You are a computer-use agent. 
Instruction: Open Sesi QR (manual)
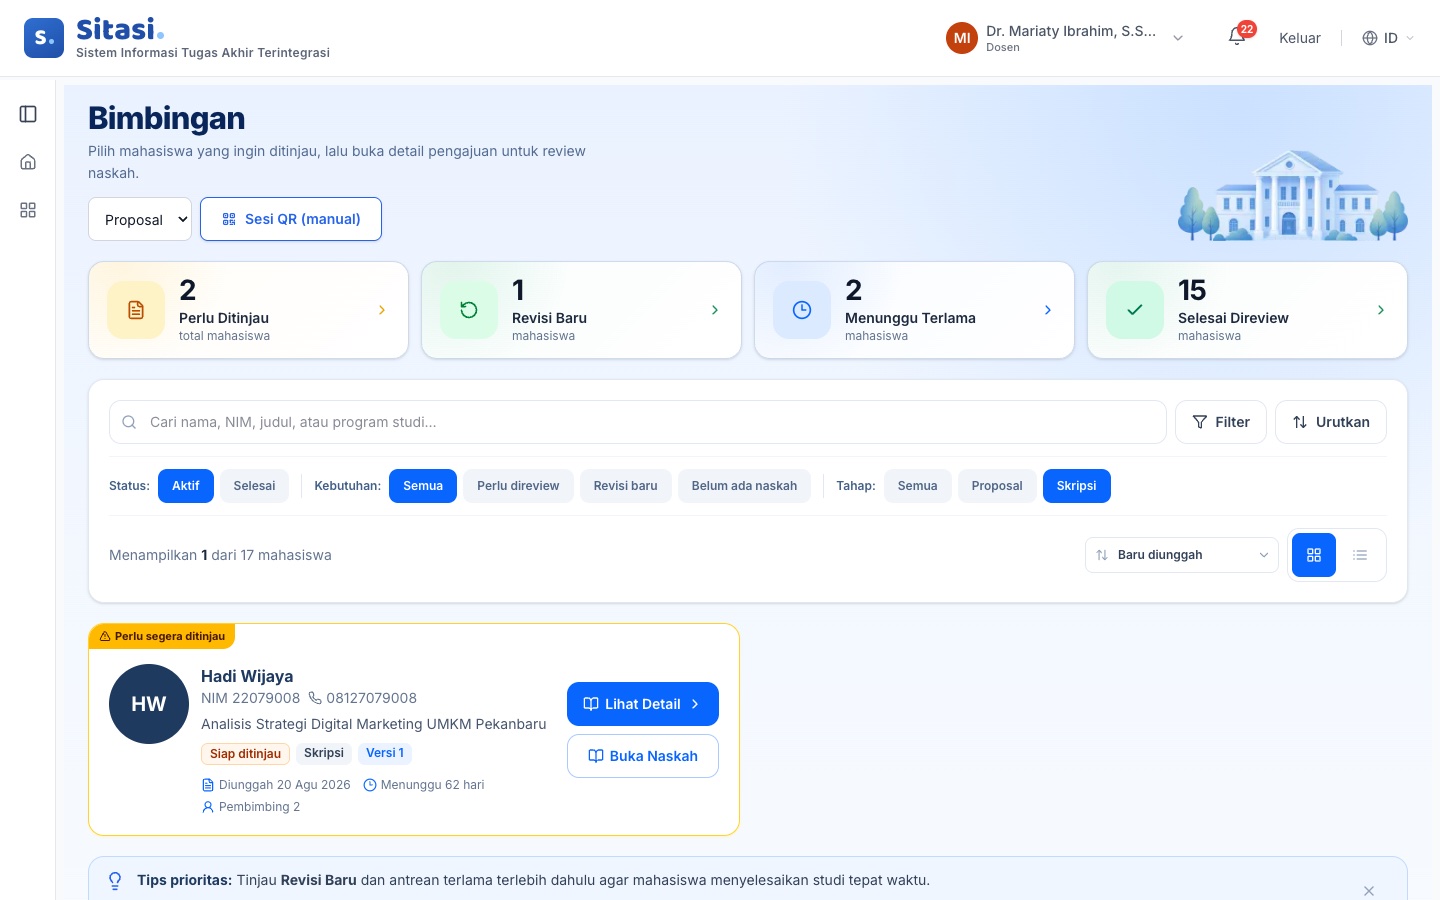[x=291, y=219]
